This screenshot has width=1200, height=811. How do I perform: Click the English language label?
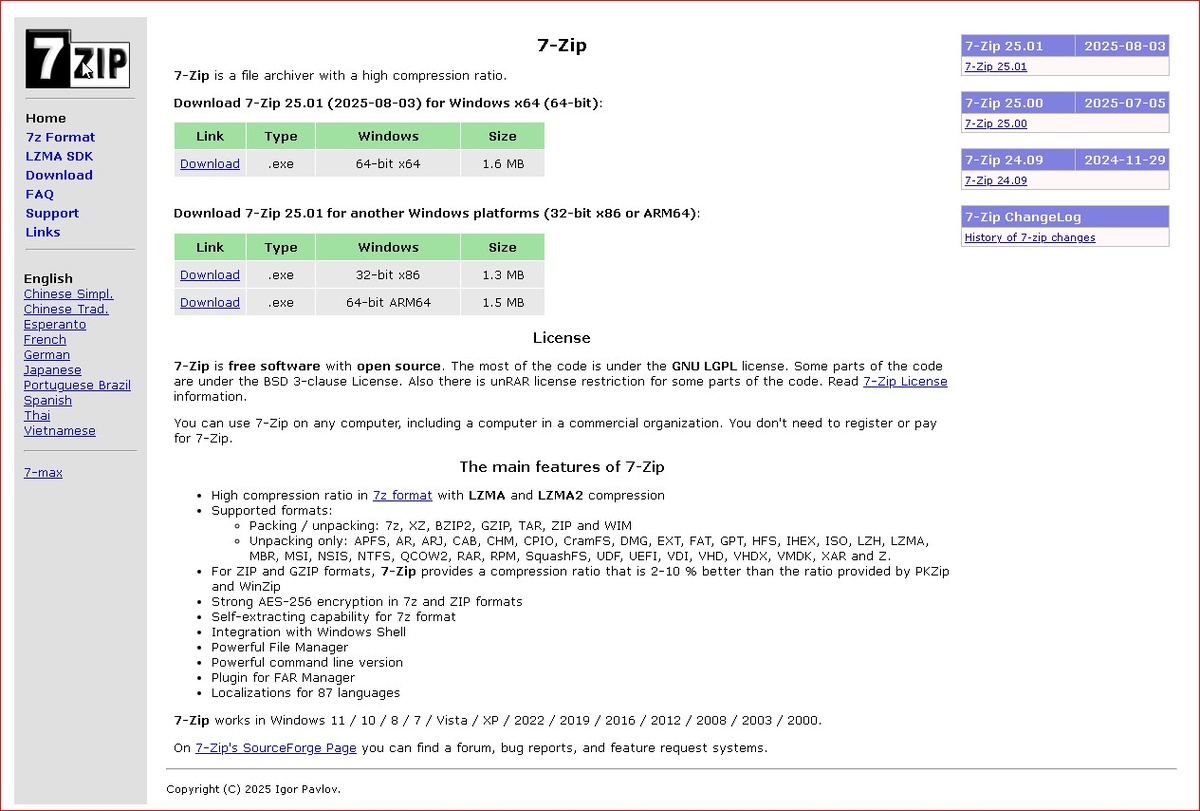click(x=48, y=279)
